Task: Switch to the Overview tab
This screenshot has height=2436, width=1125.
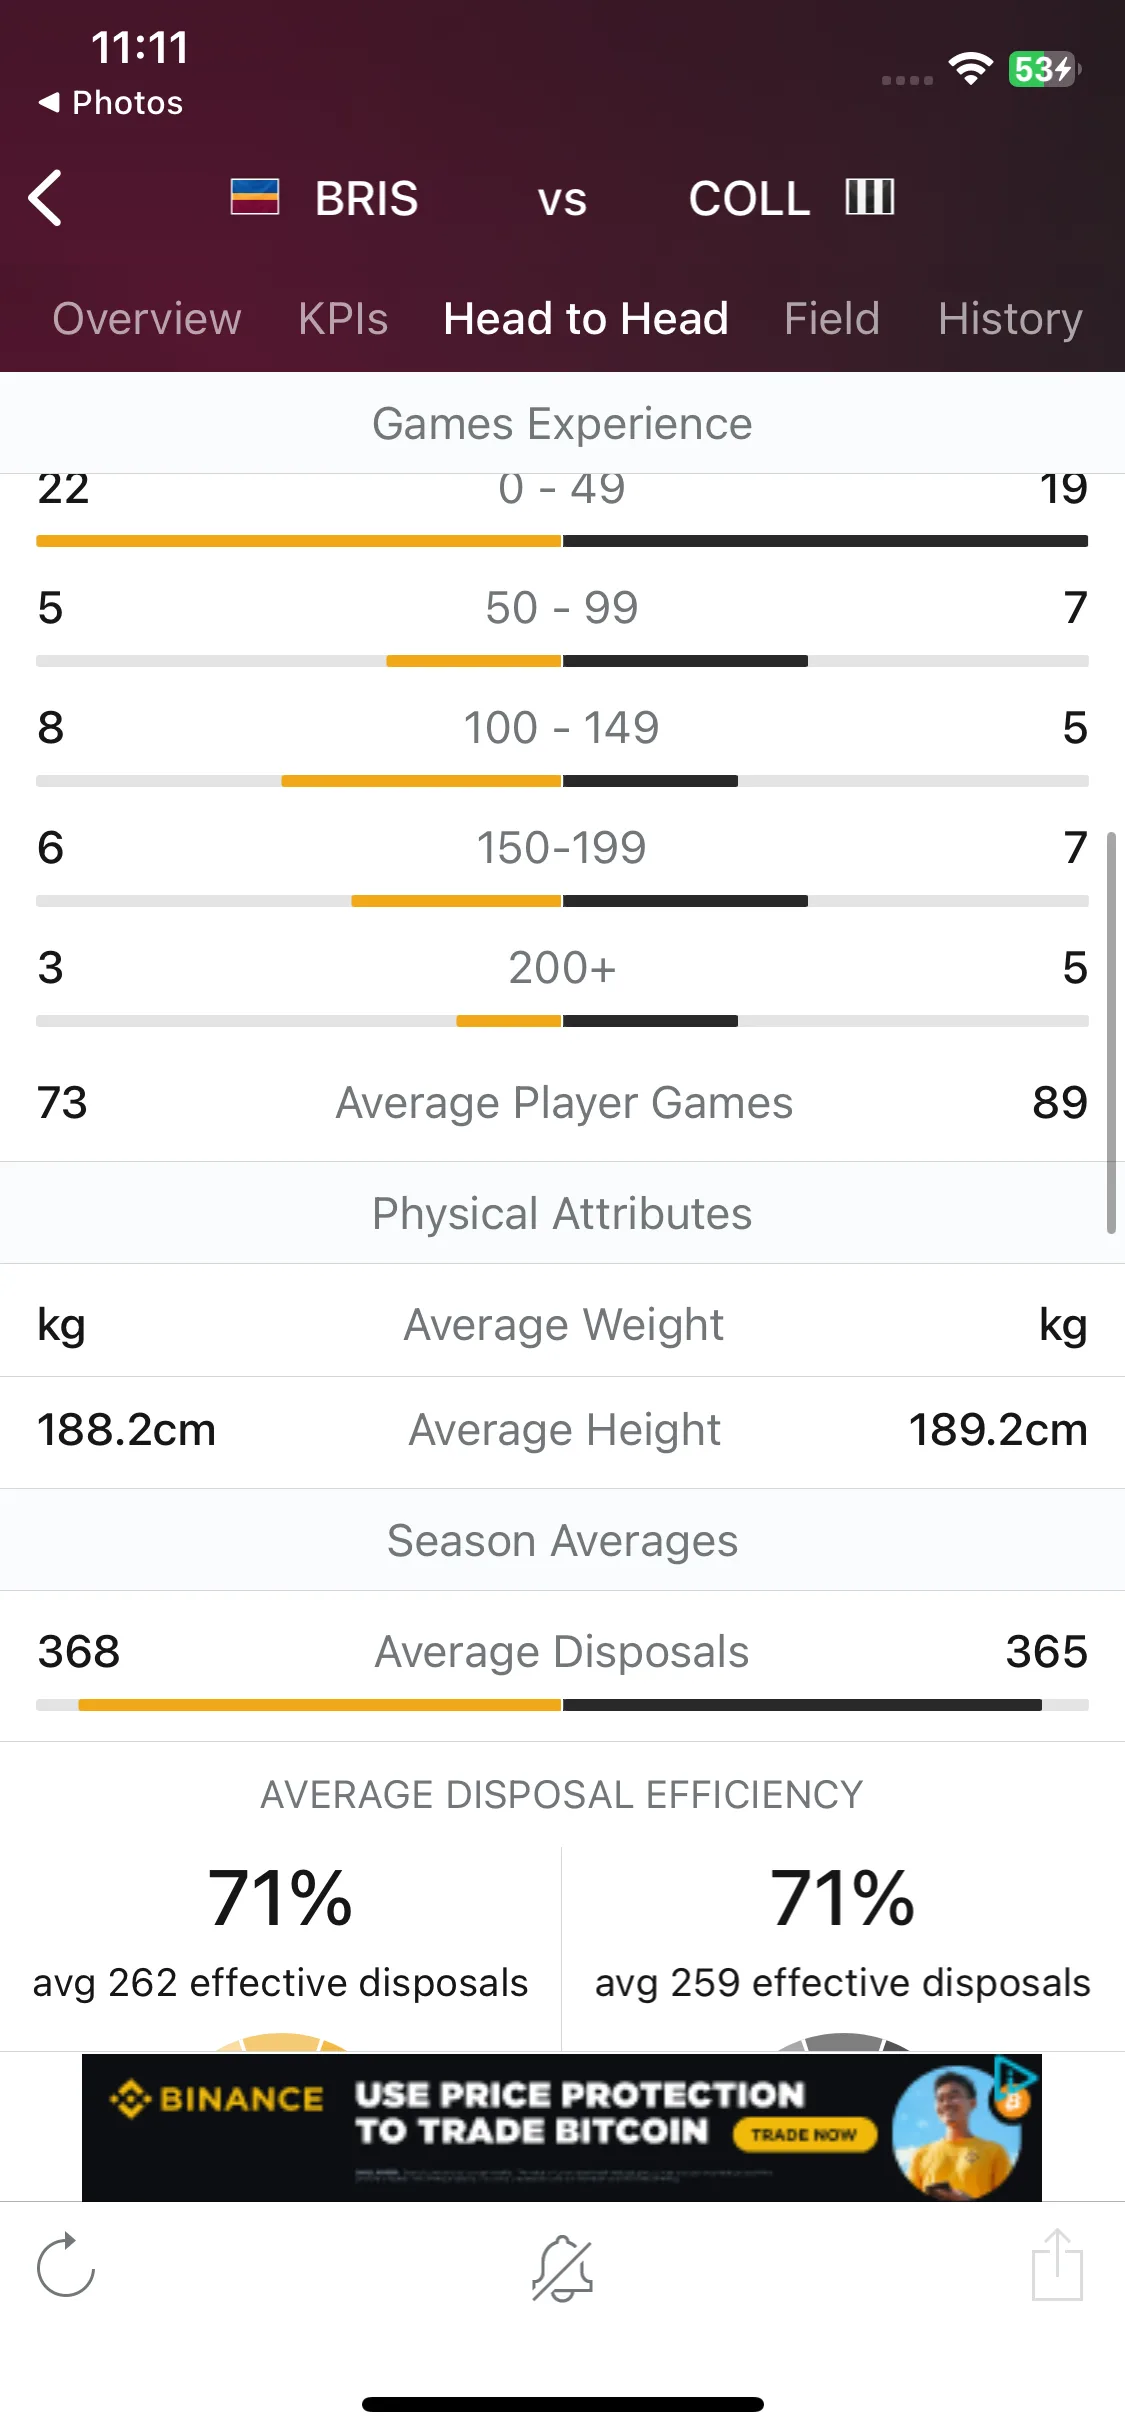Action: (147, 319)
